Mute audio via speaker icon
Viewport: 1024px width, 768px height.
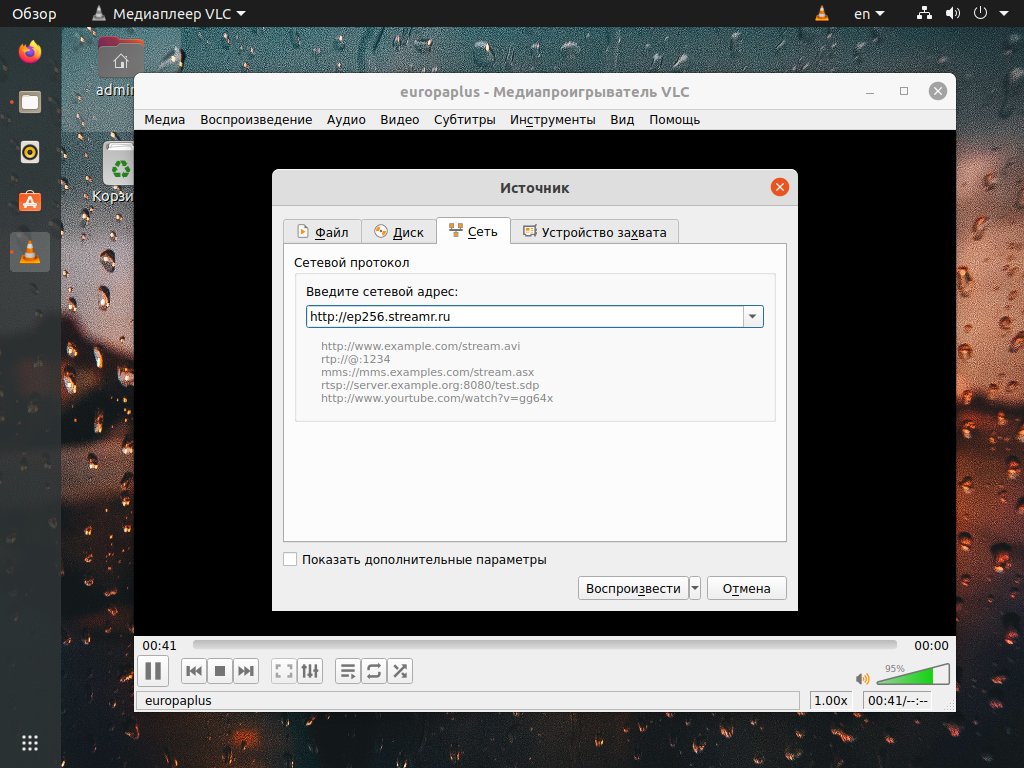click(x=862, y=679)
